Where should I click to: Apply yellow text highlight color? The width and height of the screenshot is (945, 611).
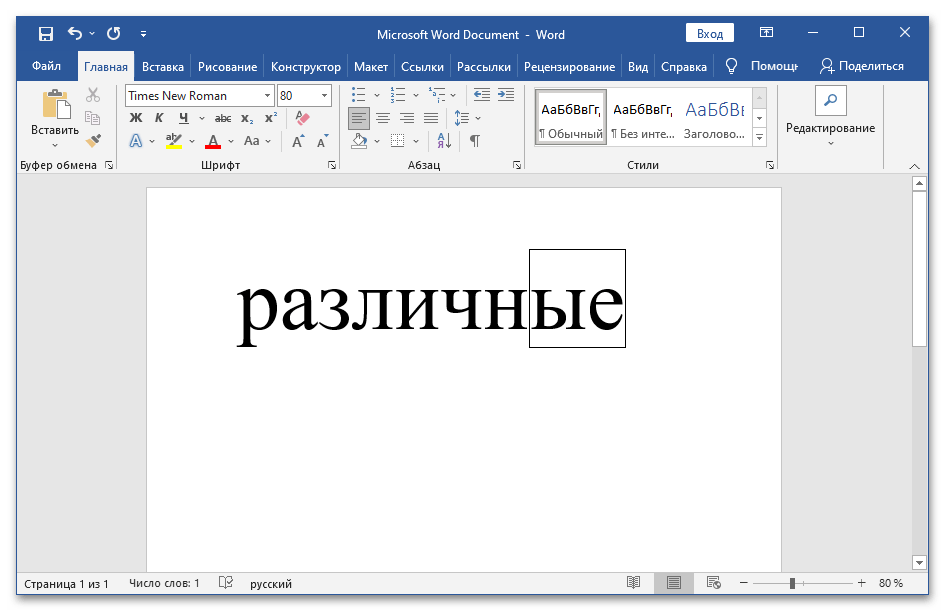pyautogui.click(x=174, y=141)
